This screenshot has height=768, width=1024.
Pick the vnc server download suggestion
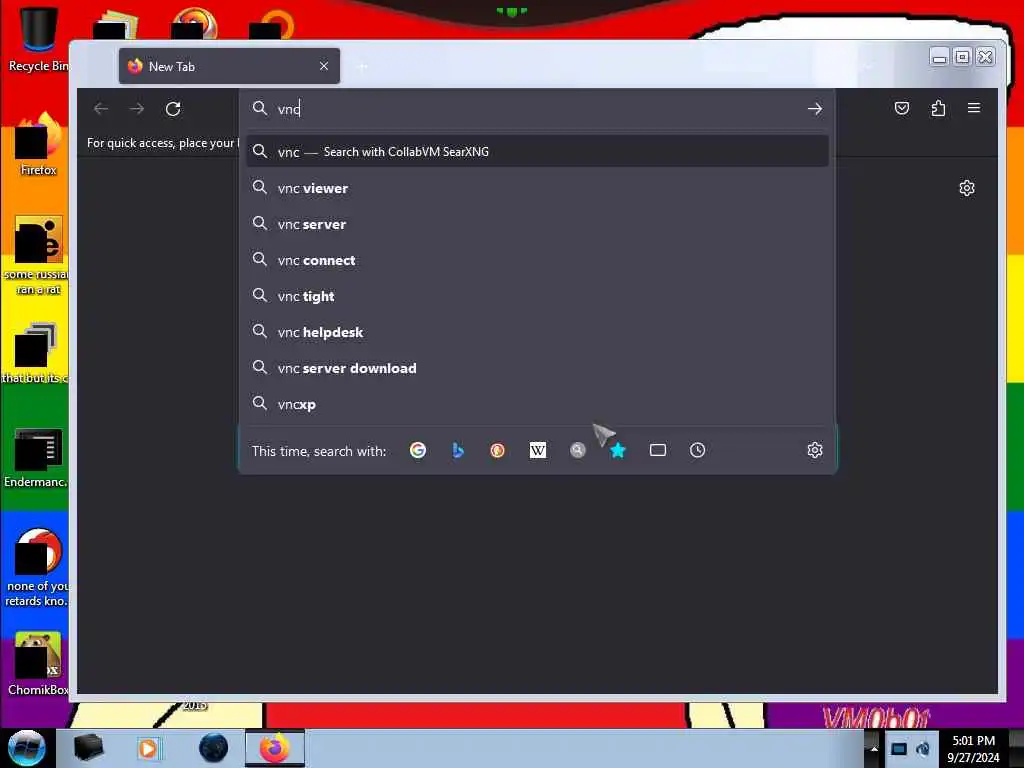(537, 368)
